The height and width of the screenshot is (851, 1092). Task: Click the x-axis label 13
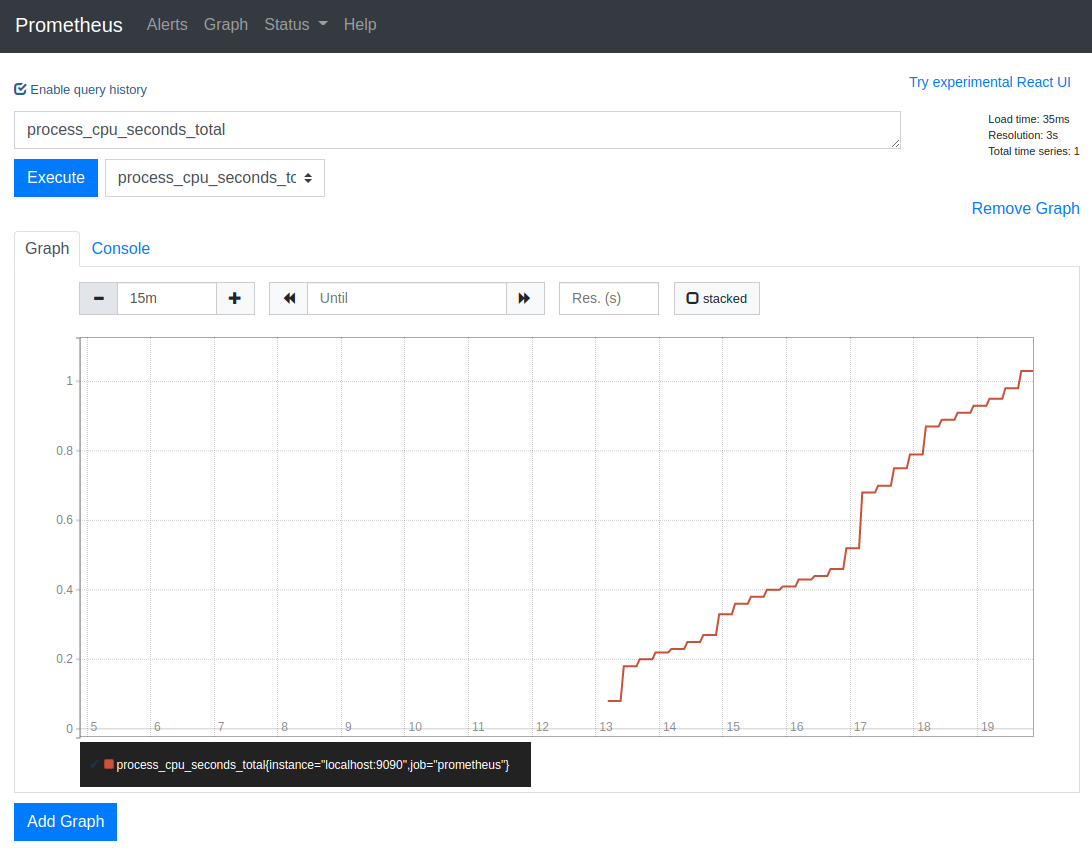point(606,726)
